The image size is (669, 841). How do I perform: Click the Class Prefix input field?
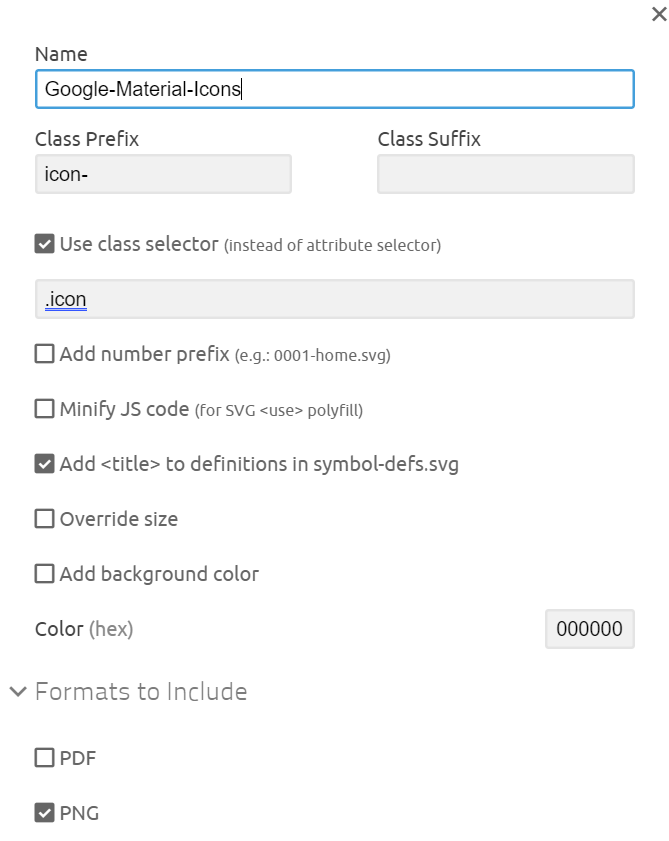163,174
